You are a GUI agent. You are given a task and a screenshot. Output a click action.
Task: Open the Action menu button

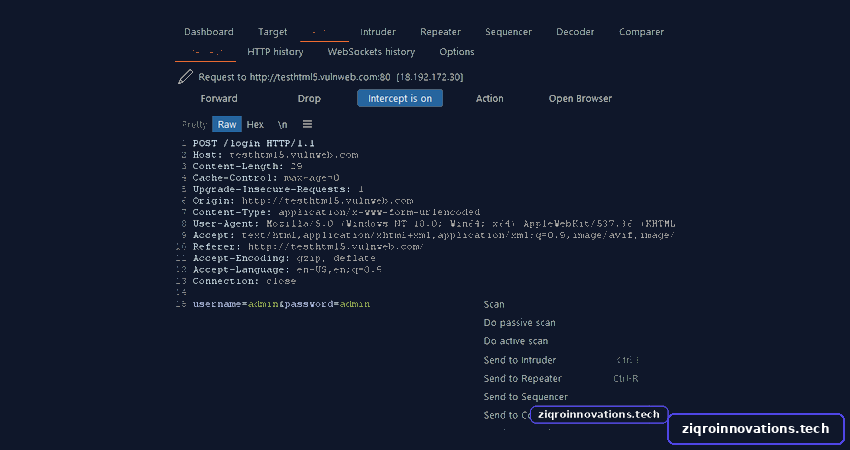point(490,99)
